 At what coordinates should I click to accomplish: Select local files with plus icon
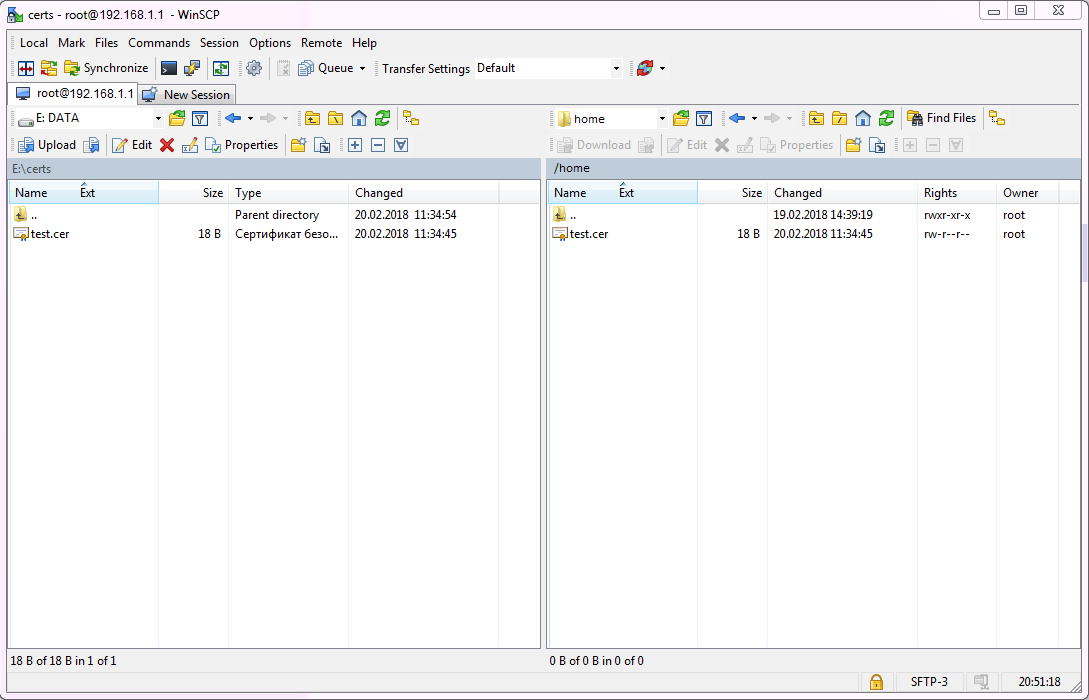[355, 145]
